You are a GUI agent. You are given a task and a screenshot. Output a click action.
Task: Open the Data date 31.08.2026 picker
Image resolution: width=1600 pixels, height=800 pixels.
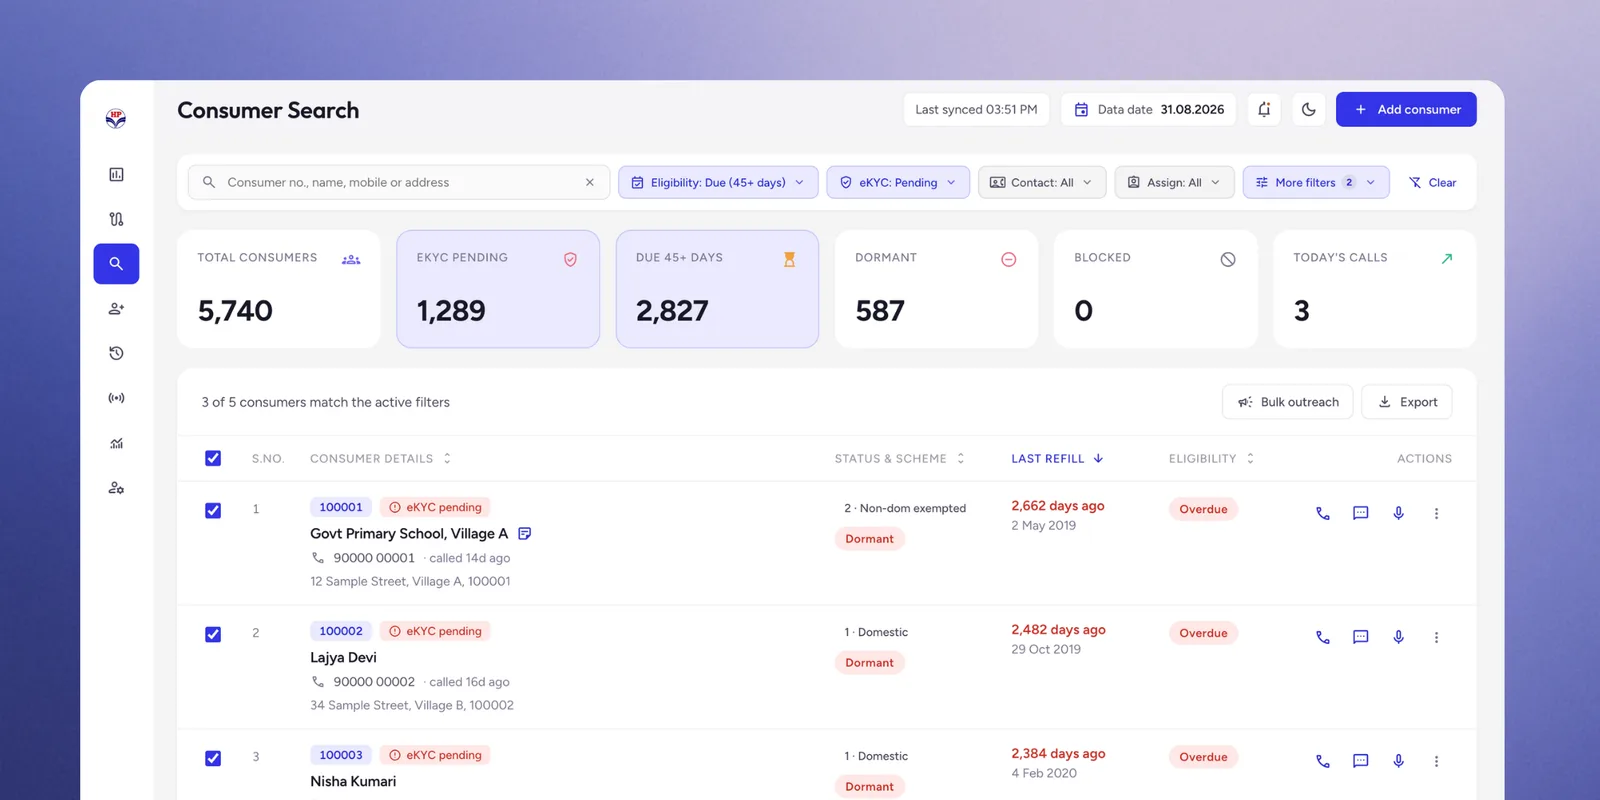(1149, 110)
